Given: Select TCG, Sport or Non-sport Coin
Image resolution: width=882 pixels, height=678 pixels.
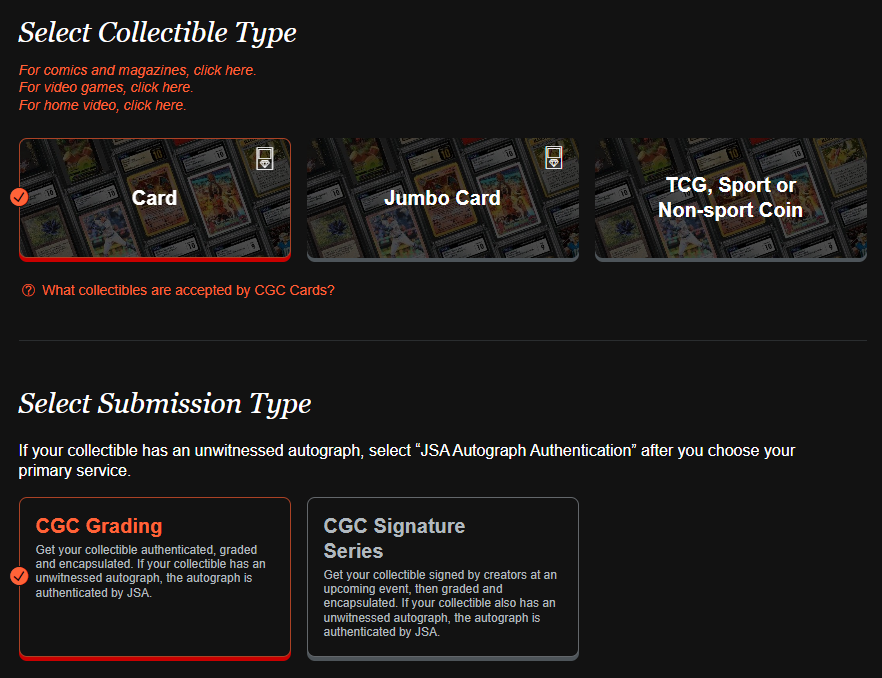Looking at the screenshot, I should tap(730, 198).
